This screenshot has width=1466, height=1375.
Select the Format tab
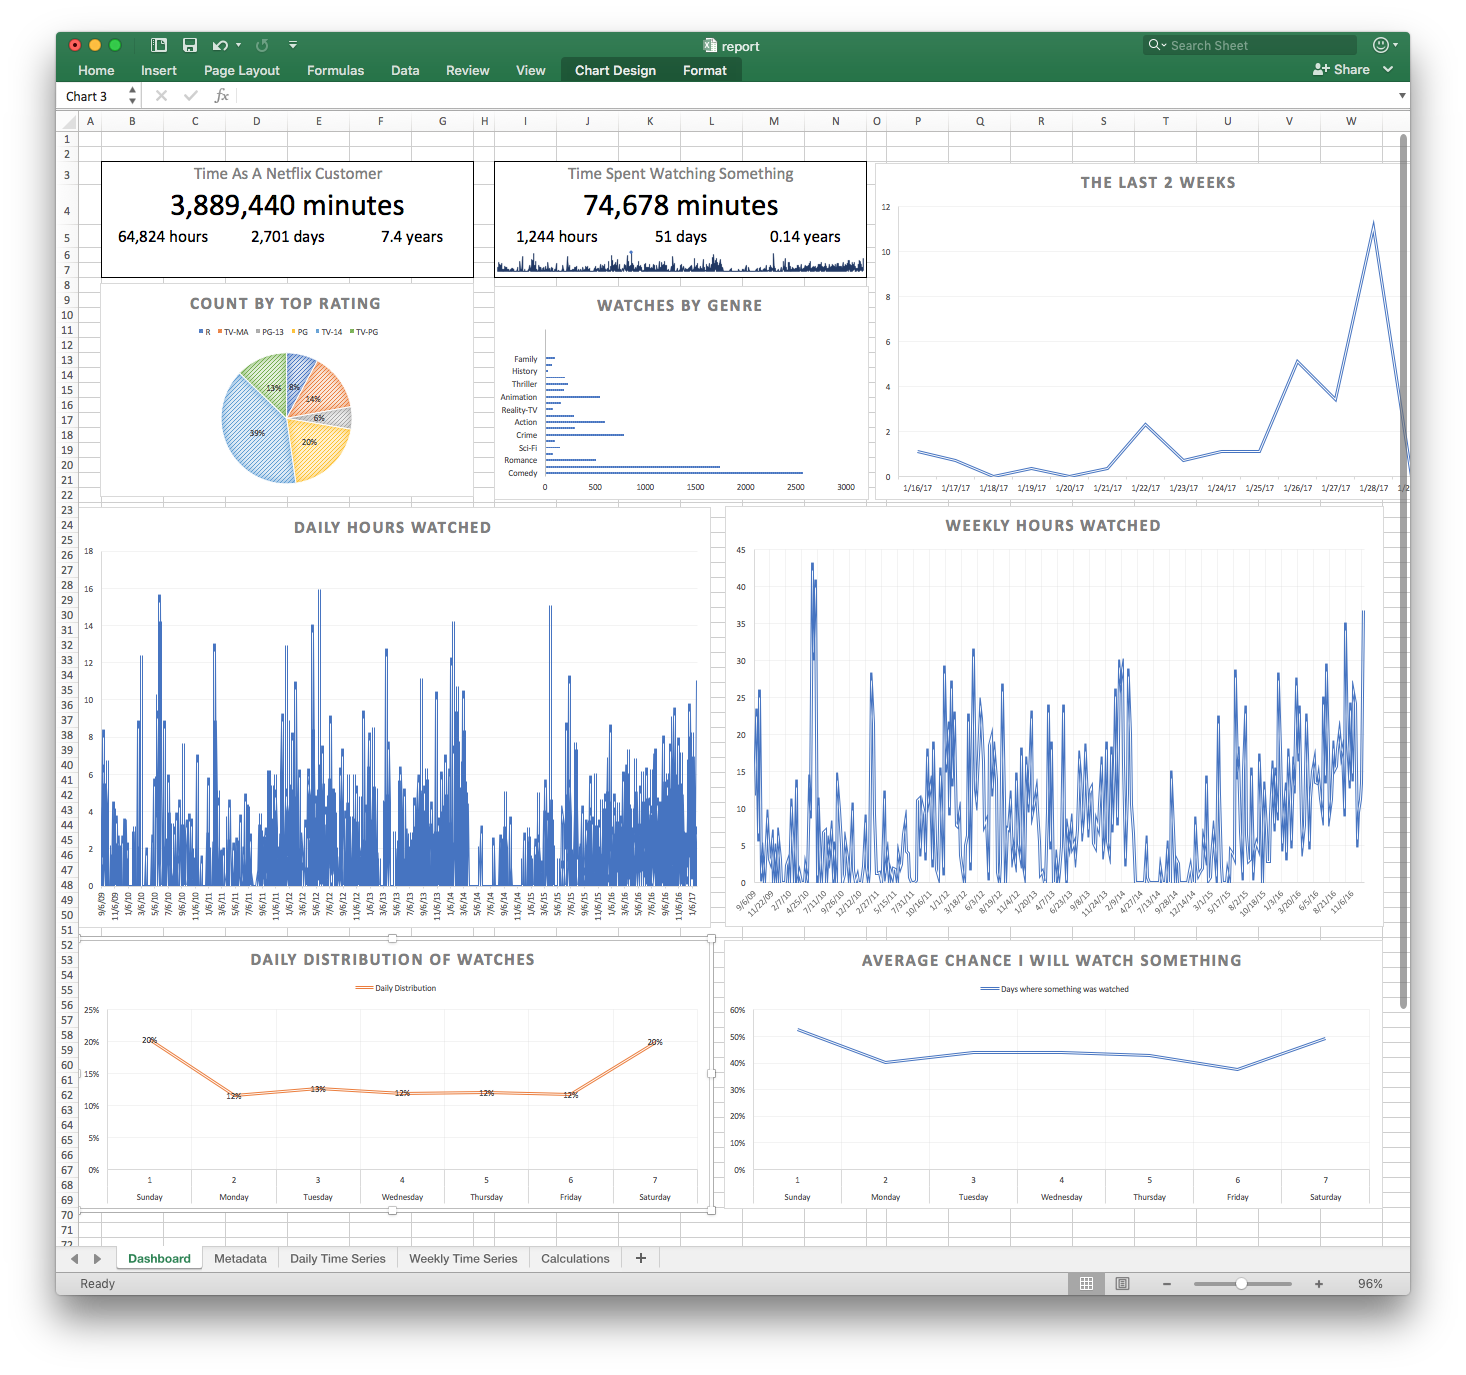pyautogui.click(x=705, y=70)
